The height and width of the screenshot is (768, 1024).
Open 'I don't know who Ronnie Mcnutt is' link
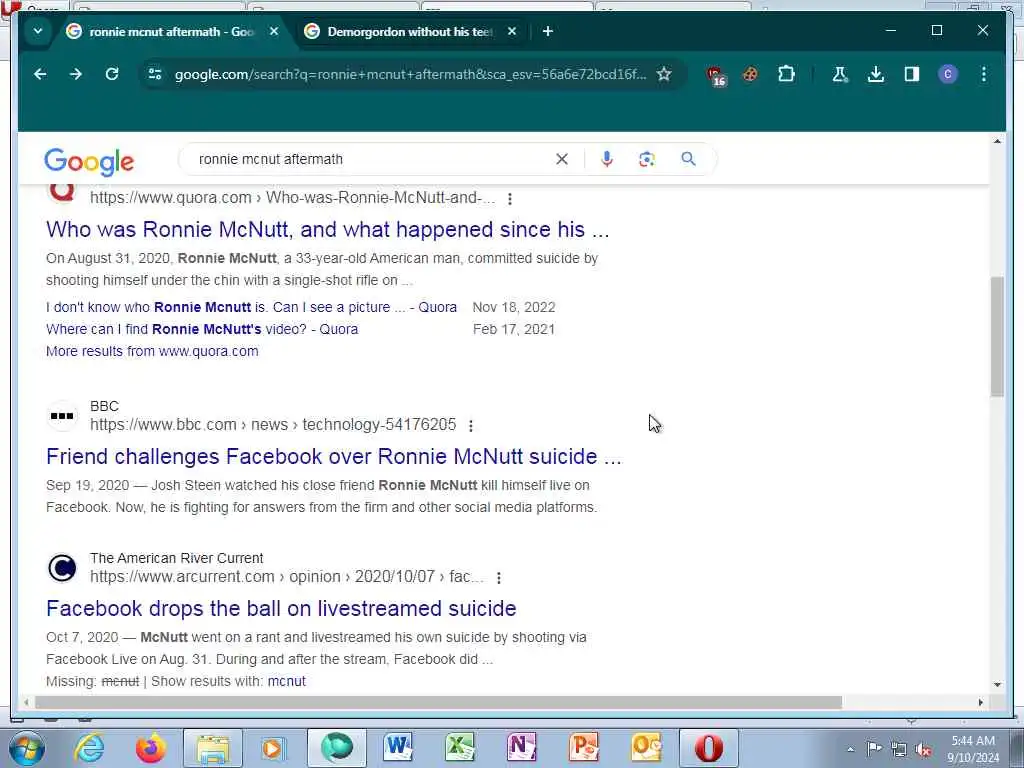pos(251,307)
